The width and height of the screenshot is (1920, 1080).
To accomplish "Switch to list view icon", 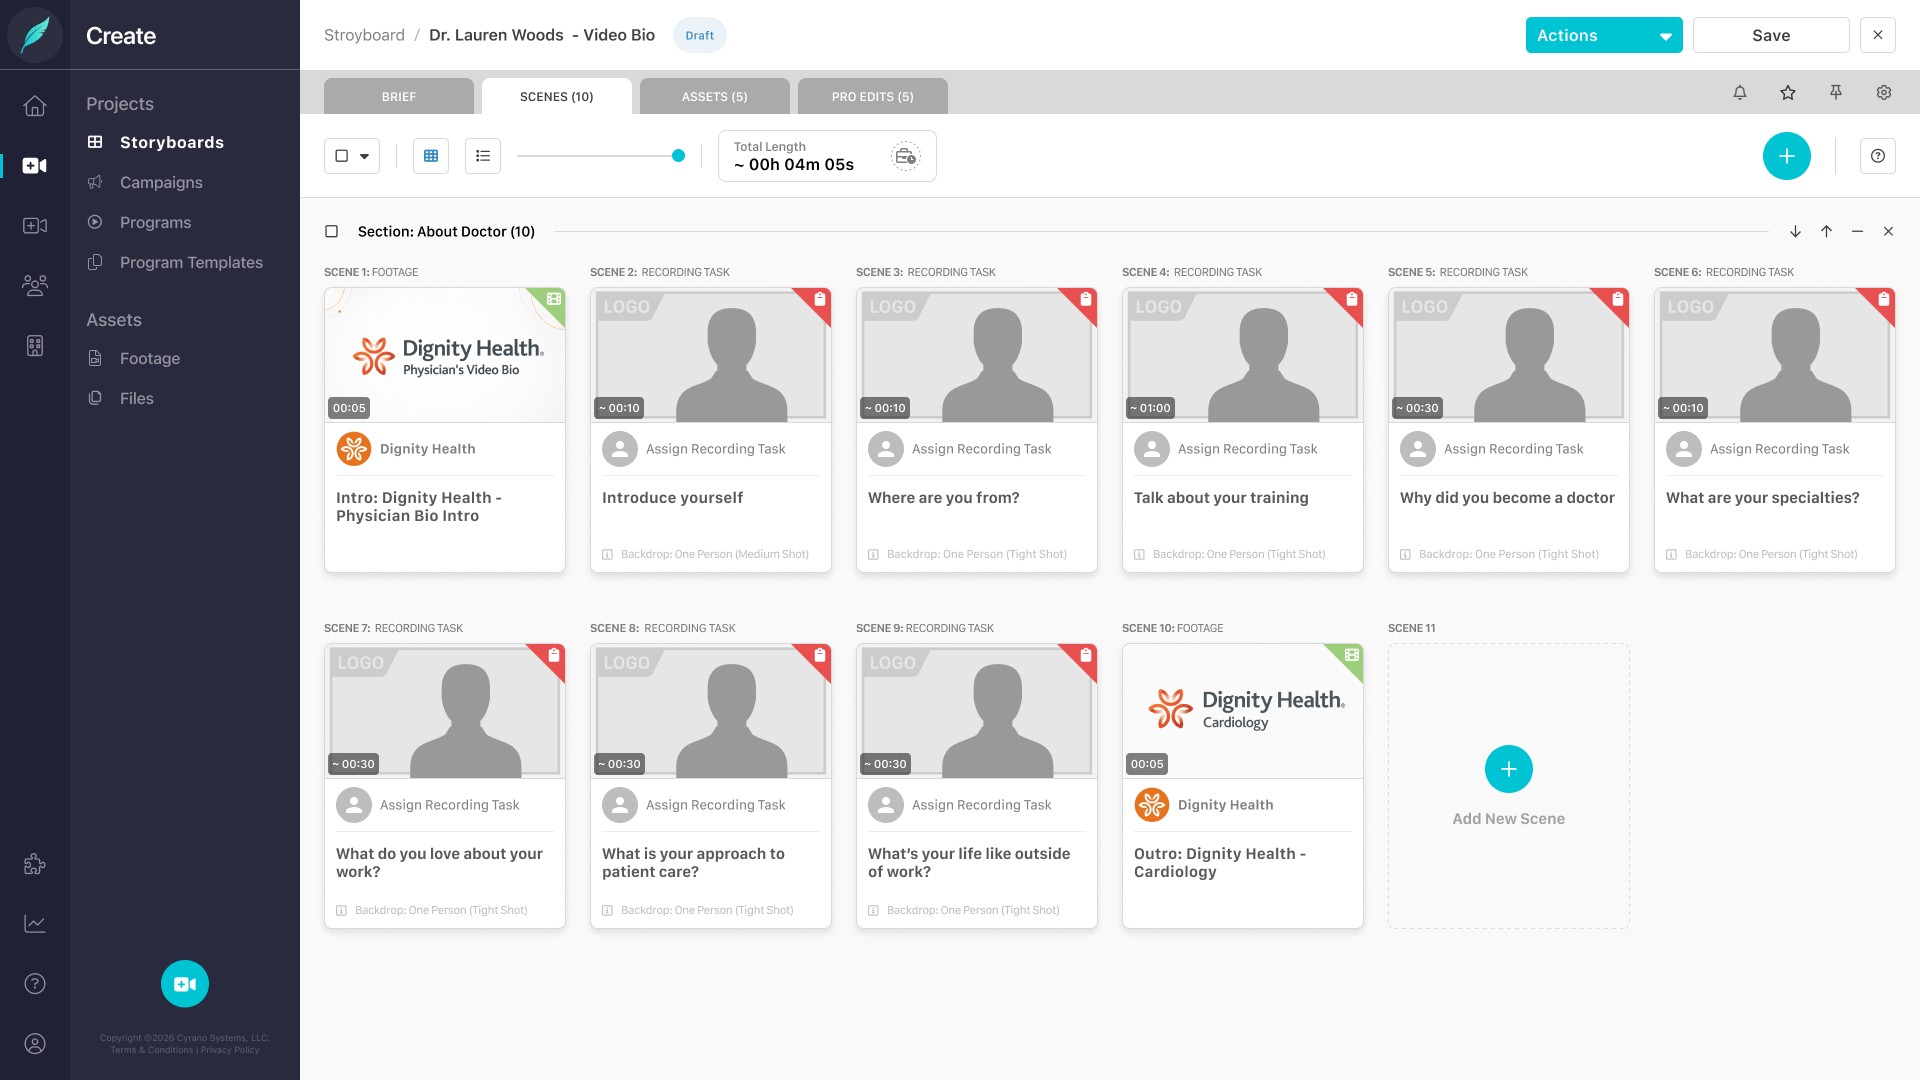I will [x=483, y=156].
